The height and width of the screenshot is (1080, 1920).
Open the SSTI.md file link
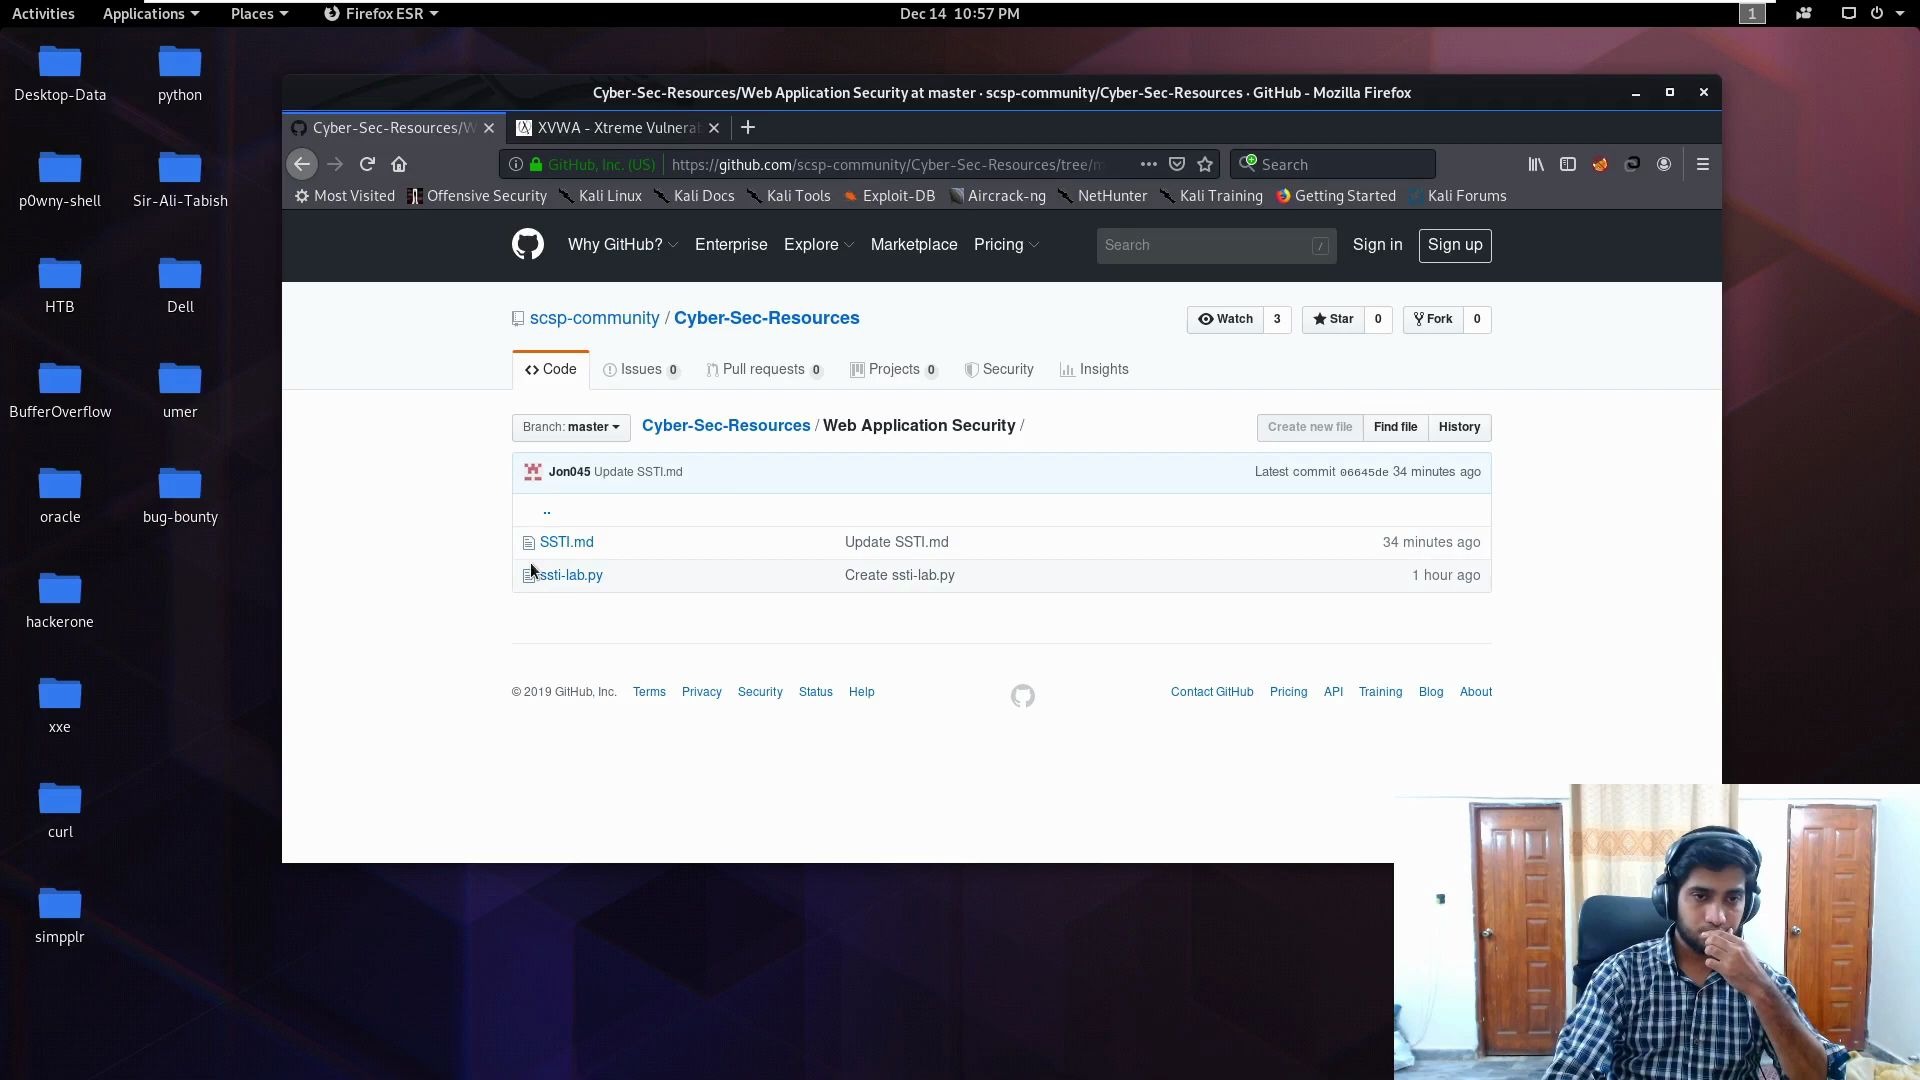coord(567,542)
